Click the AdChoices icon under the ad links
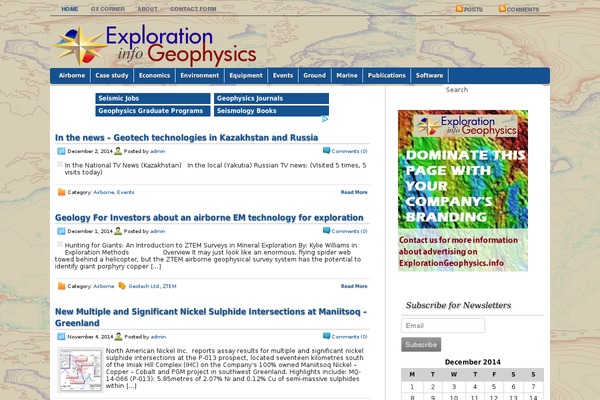Image resolution: width=600 pixels, height=400 pixels. [325, 119]
